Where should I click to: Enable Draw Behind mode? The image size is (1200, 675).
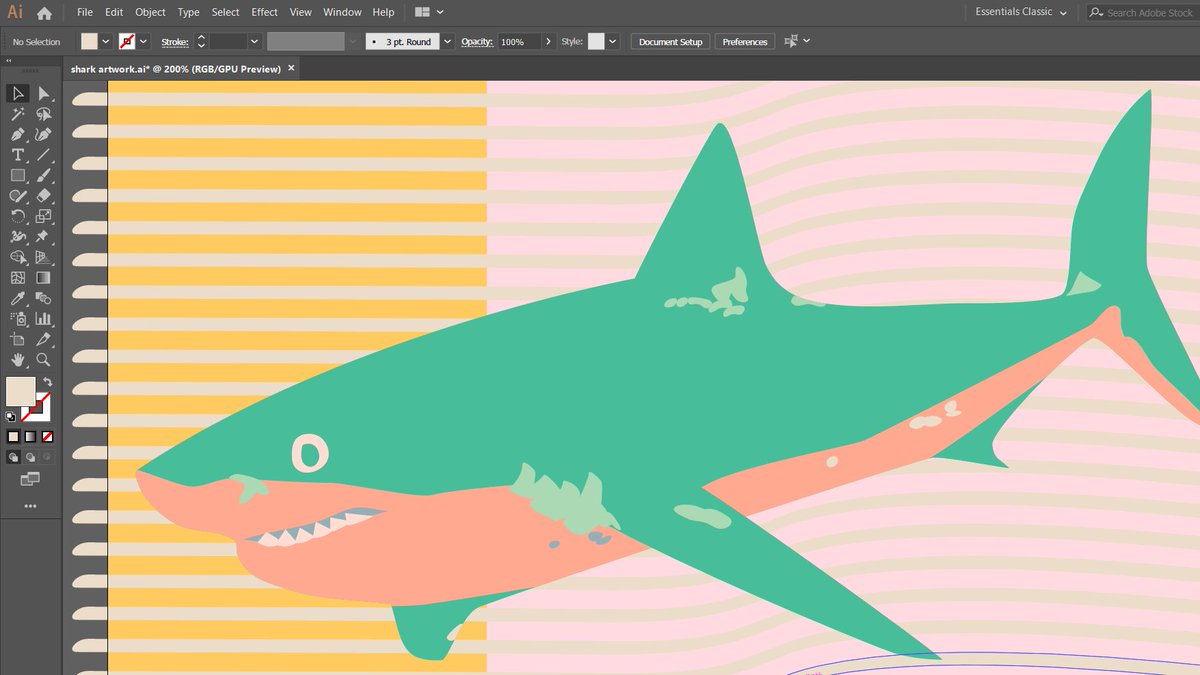(30, 457)
